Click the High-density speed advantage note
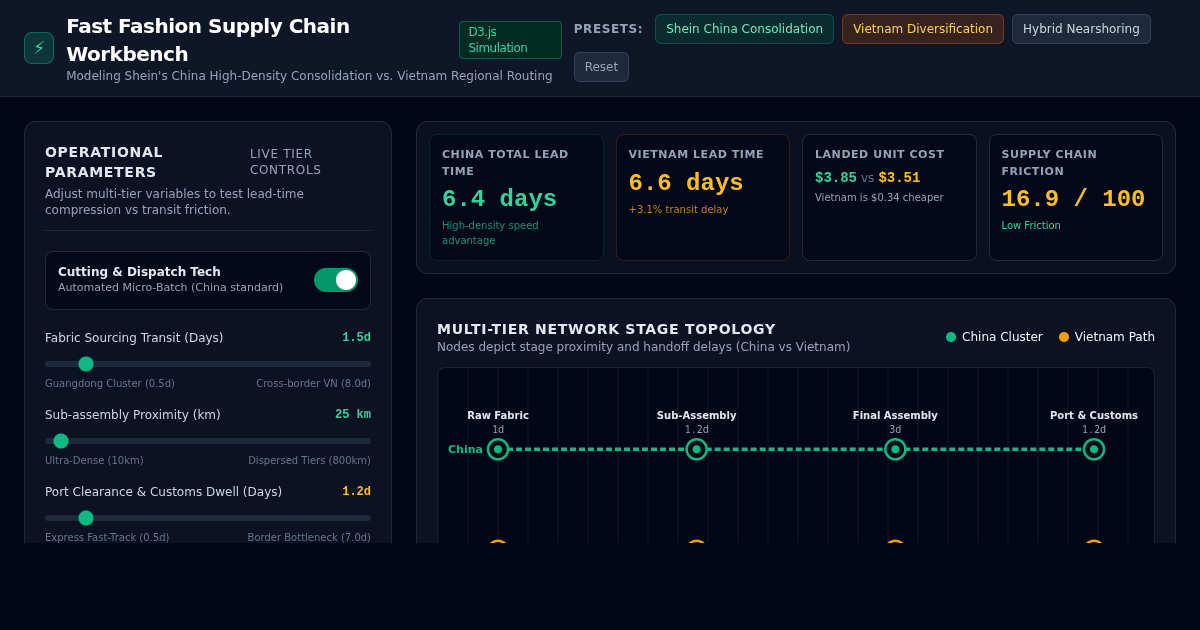 tap(490, 233)
